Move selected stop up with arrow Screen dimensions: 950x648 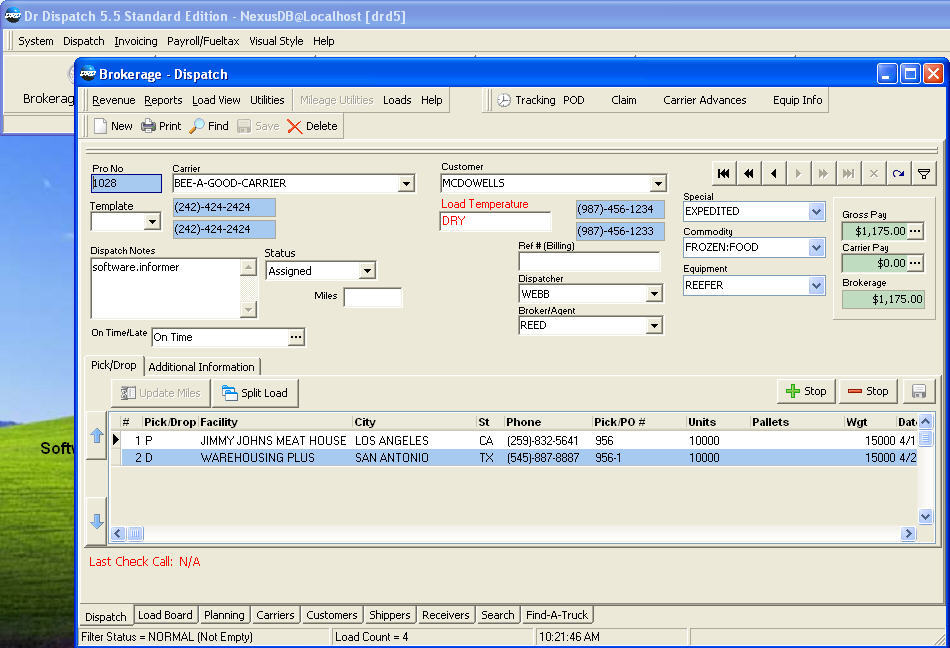[97, 436]
